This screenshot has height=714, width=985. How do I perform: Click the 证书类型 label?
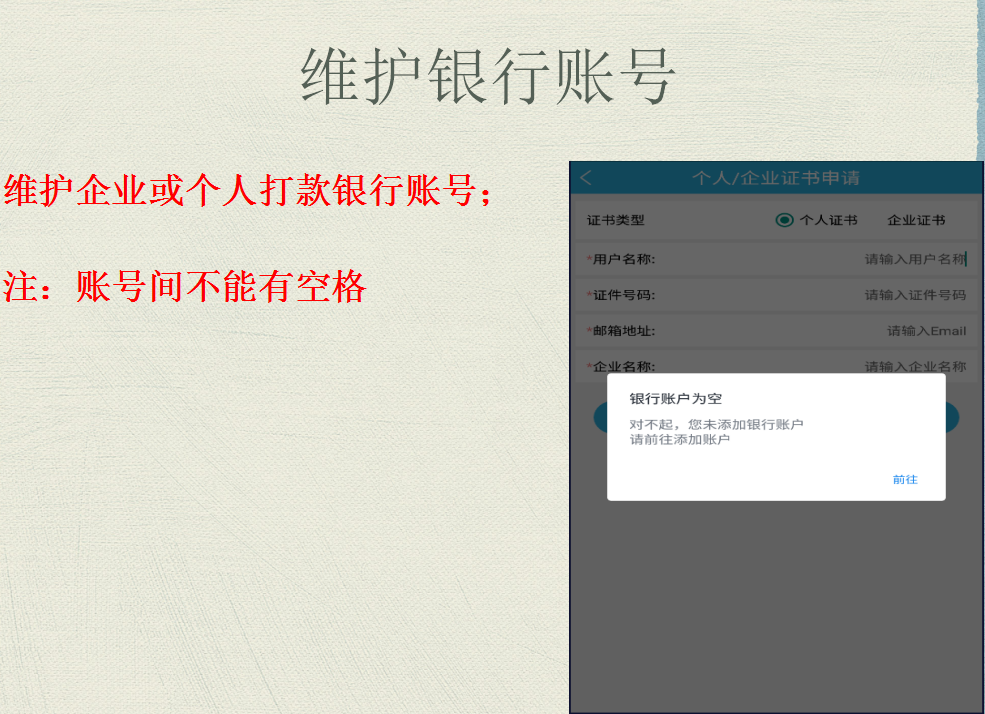click(x=615, y=220)
